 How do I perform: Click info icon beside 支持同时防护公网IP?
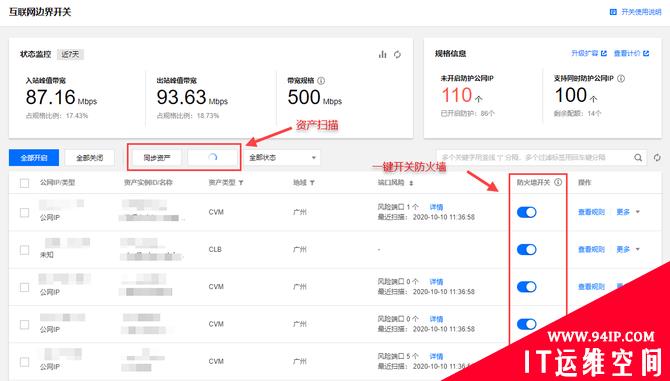click(621, 79)
